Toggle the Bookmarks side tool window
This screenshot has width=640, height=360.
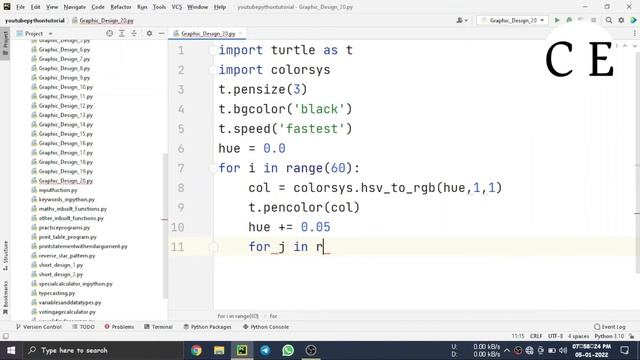pos(5,298)
